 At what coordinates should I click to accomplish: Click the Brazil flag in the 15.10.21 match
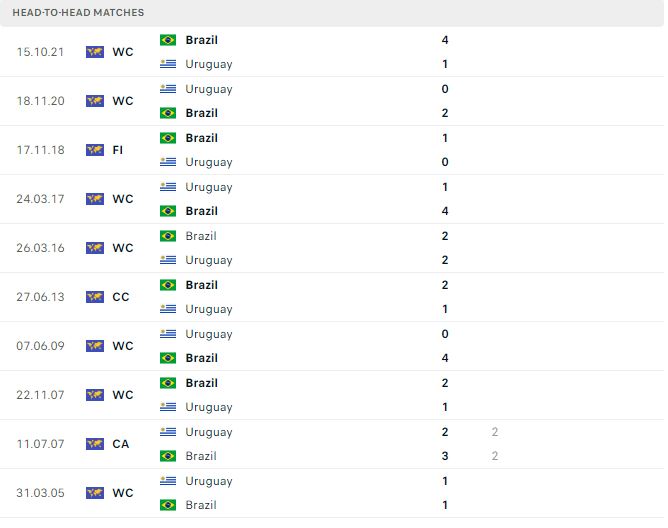pos(168,40)
